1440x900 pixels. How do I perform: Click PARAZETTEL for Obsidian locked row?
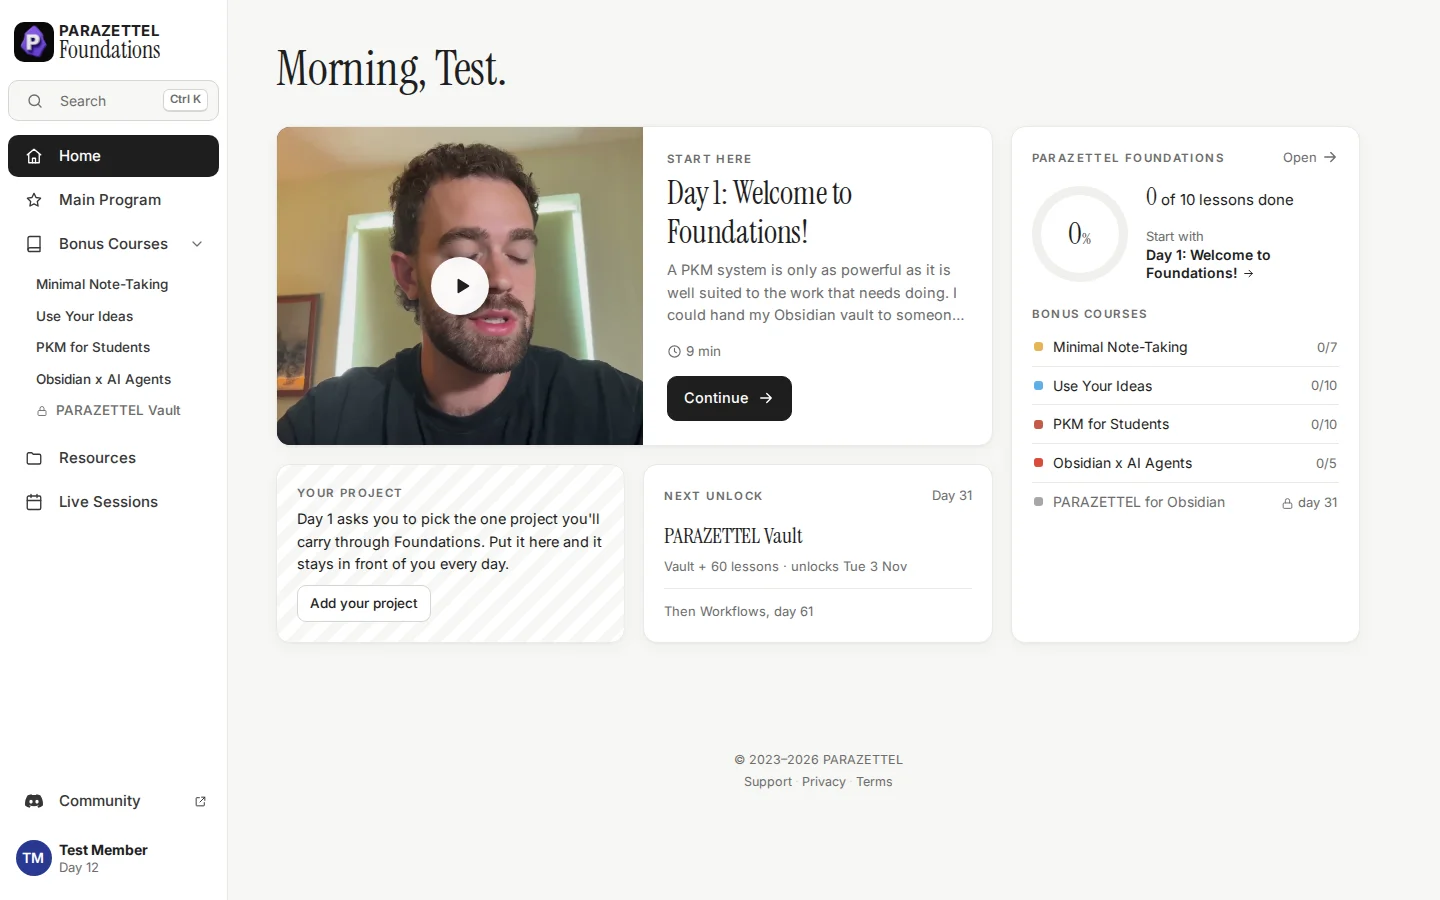(x=1185, y=502)
